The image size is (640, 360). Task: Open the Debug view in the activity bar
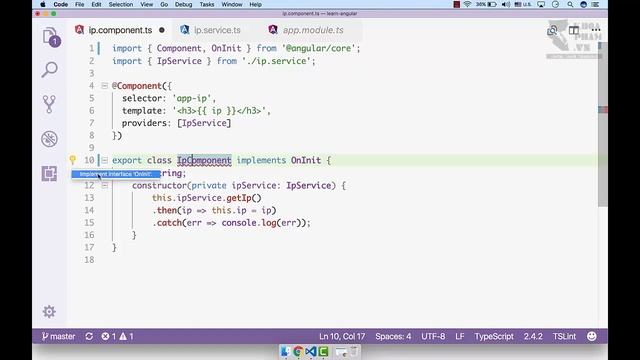tap(49, 139)
